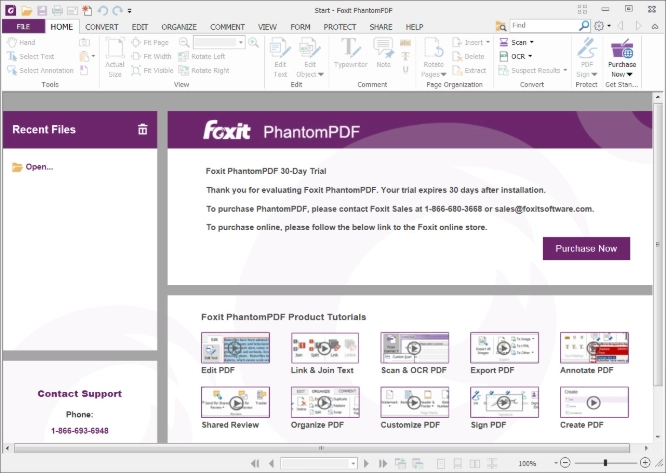The width and height of the screenshot is (666, 473).
Task: Open the Sign PDF tutorial thumbnail
Action: (x=504, y=402)
